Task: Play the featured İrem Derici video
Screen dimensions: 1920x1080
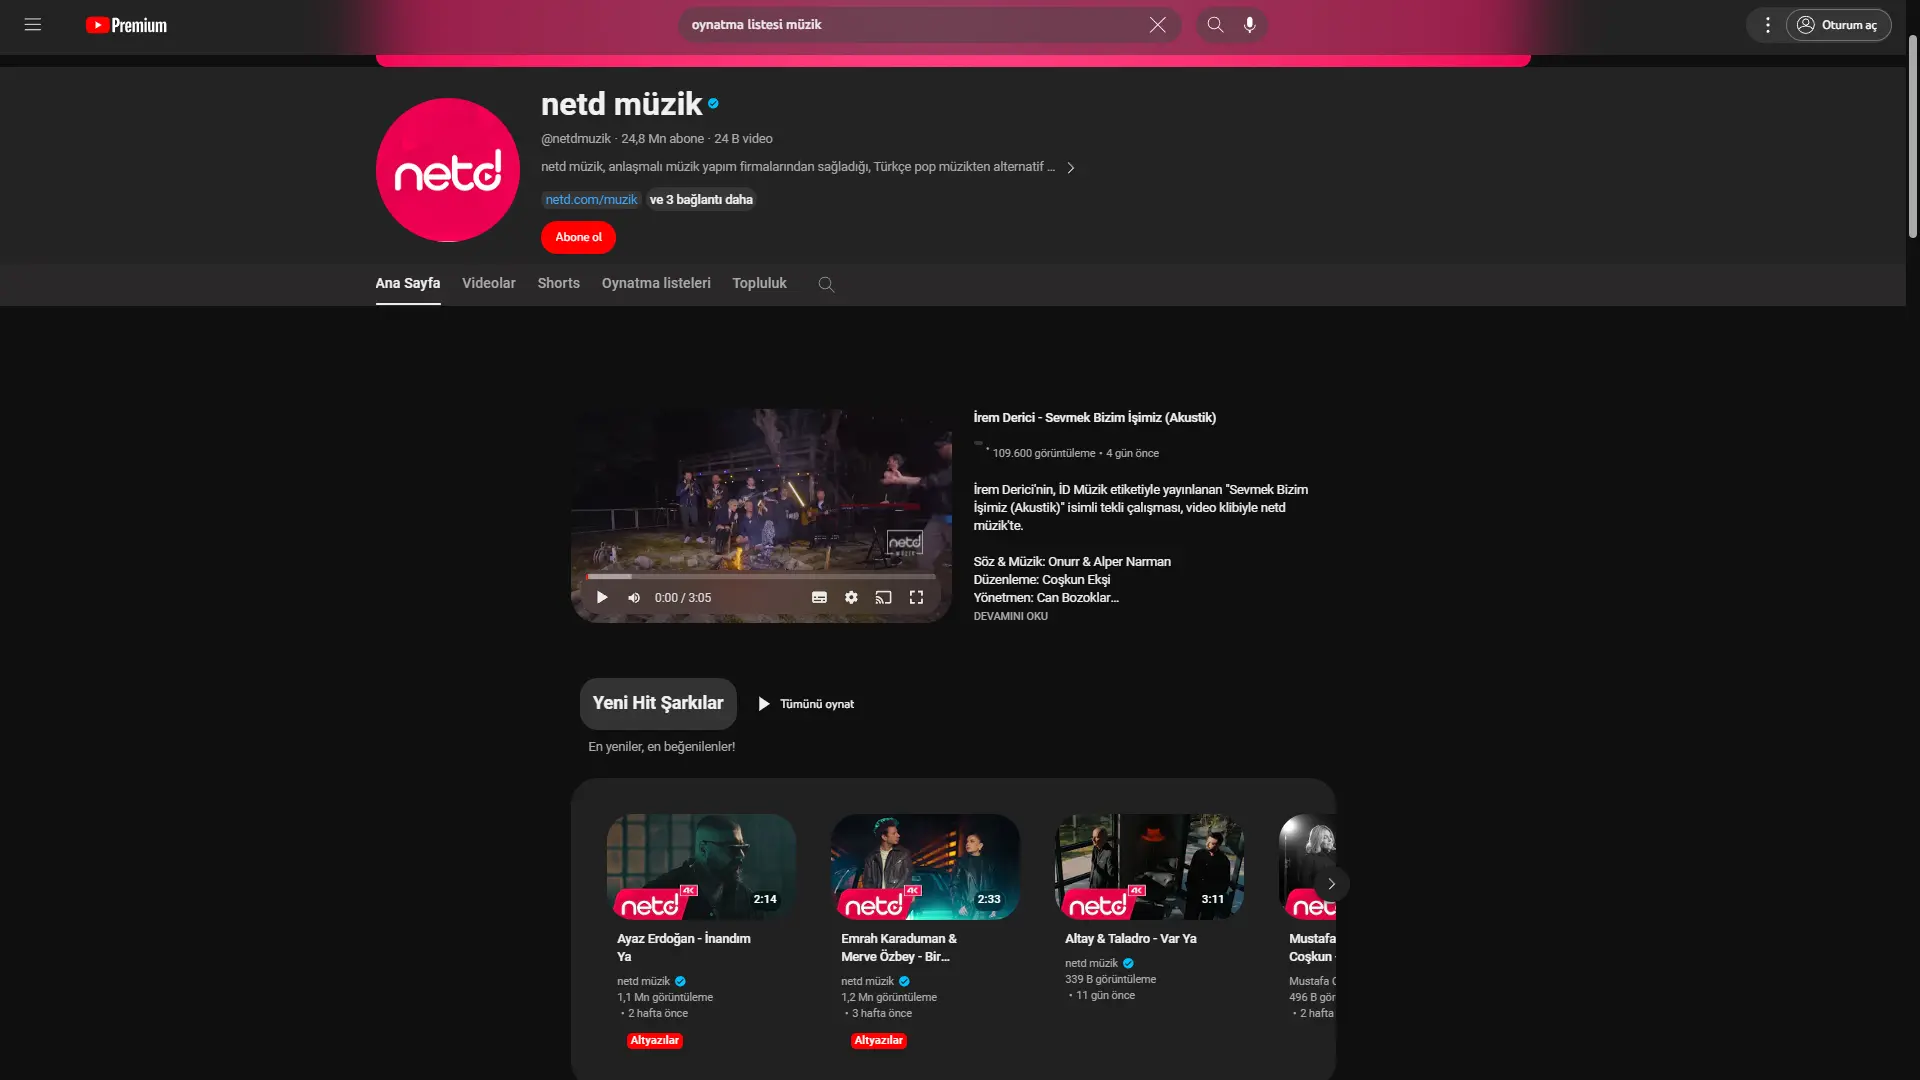Action: click(x=602, y=598)
